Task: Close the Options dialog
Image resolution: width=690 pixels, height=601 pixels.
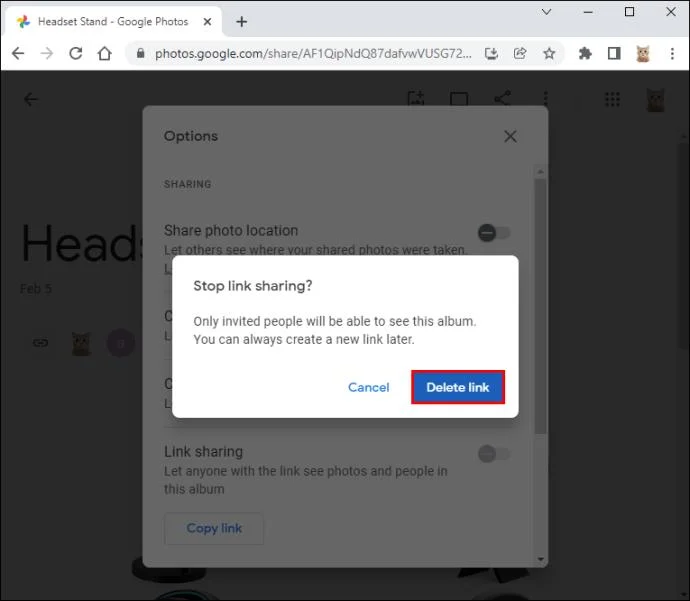Action: [510, 136]
